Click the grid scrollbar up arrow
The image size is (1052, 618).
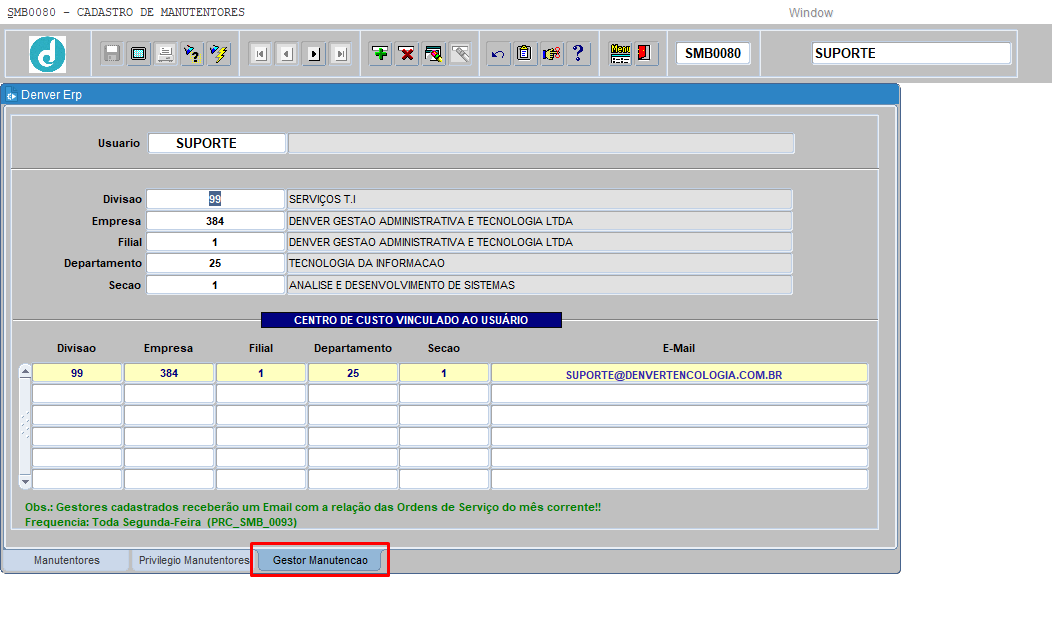click(x=25, y=371)
